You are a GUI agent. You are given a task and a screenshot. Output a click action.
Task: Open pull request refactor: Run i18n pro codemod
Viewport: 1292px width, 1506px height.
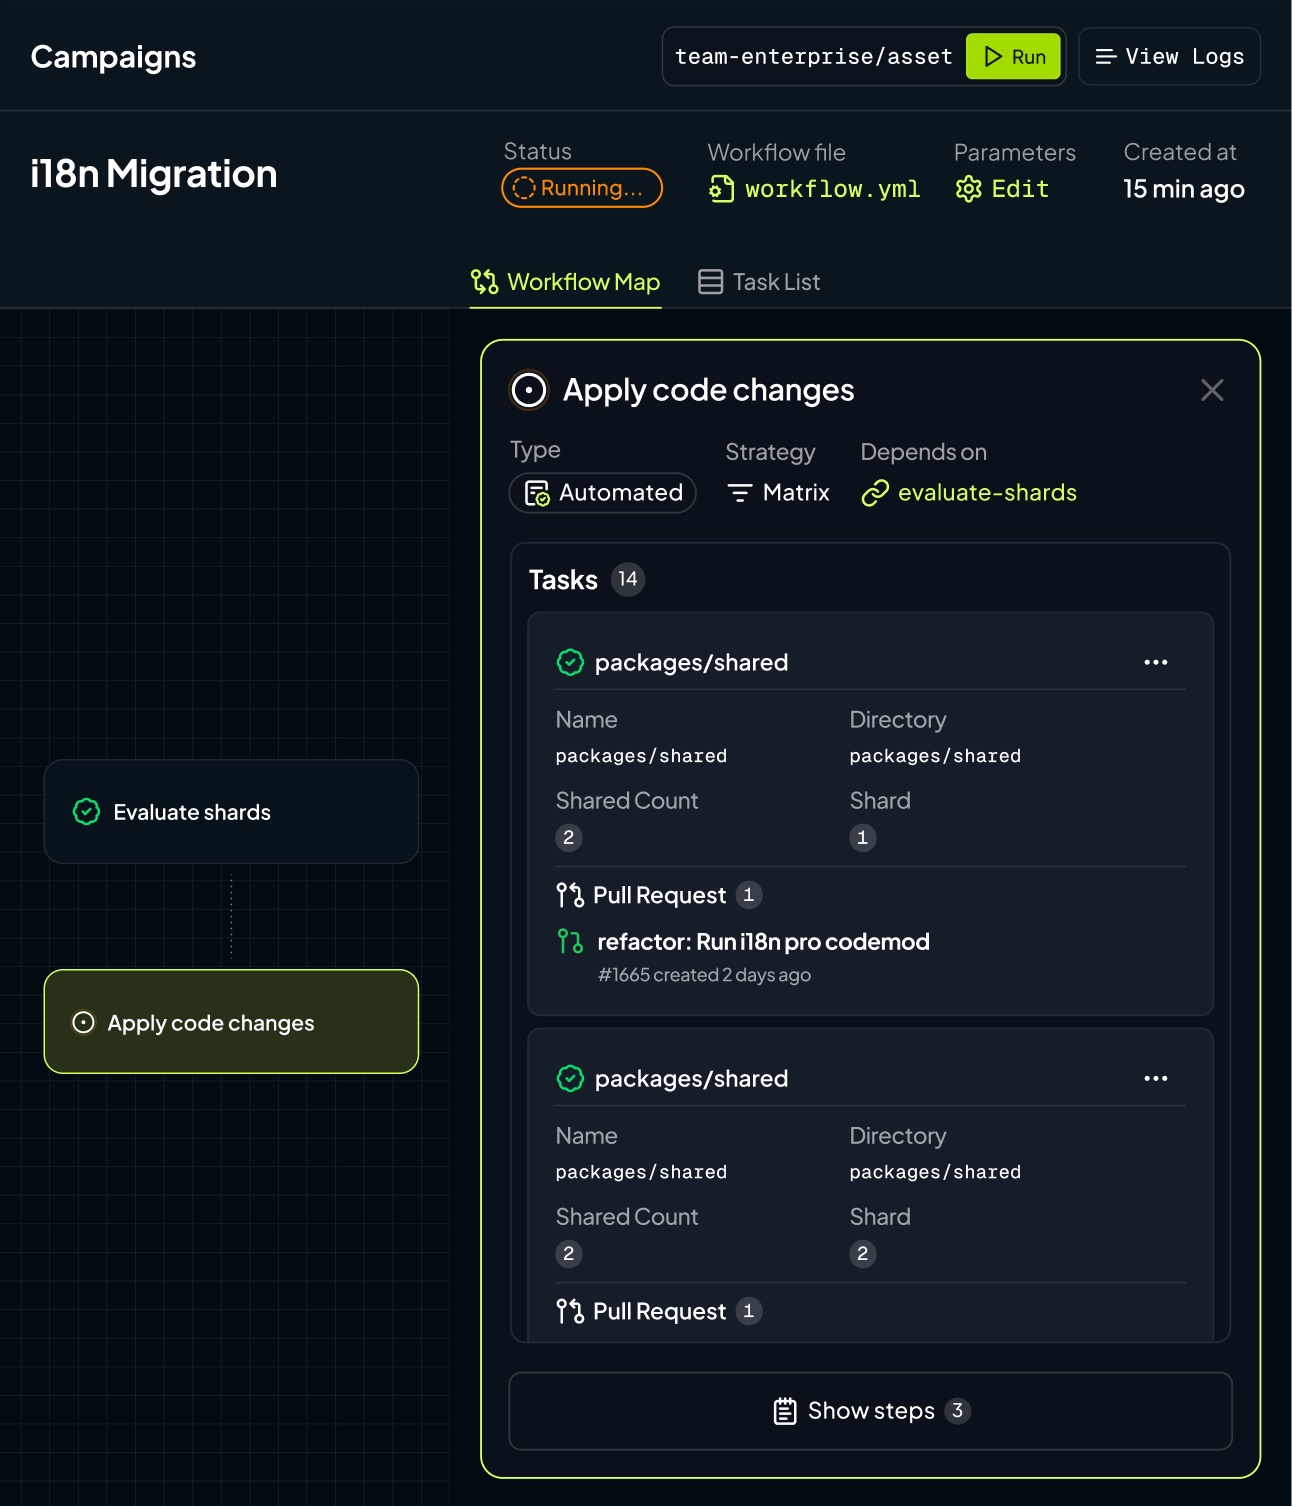coord(763,942)
